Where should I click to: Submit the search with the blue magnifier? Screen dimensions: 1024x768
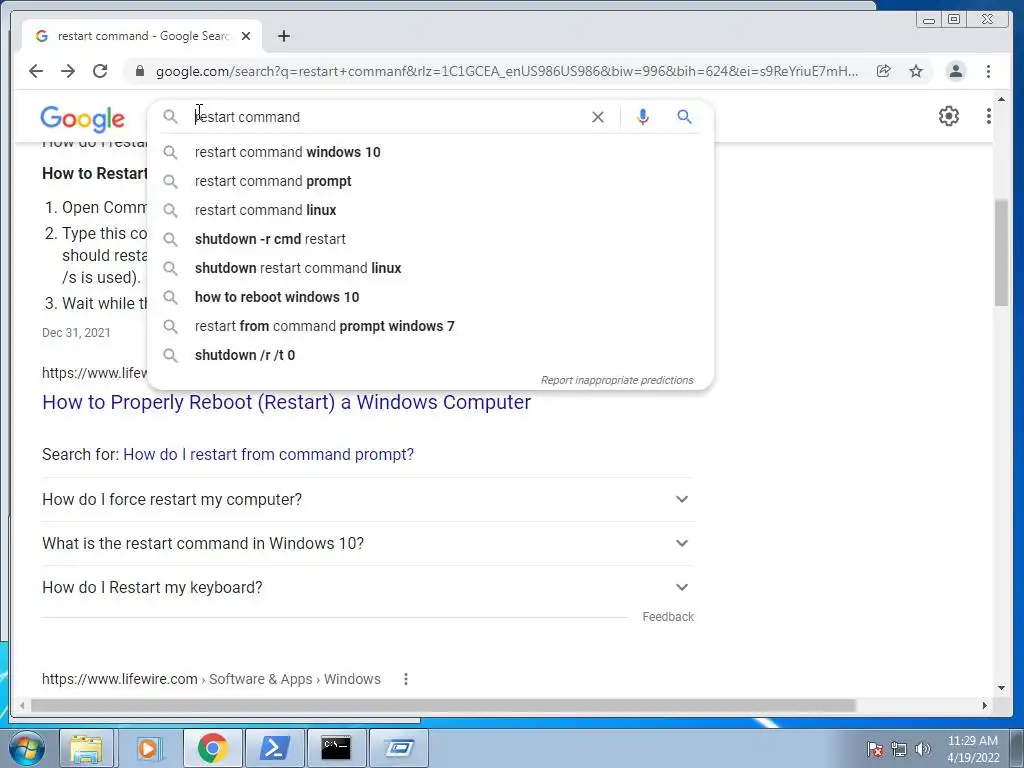point(684,117)
